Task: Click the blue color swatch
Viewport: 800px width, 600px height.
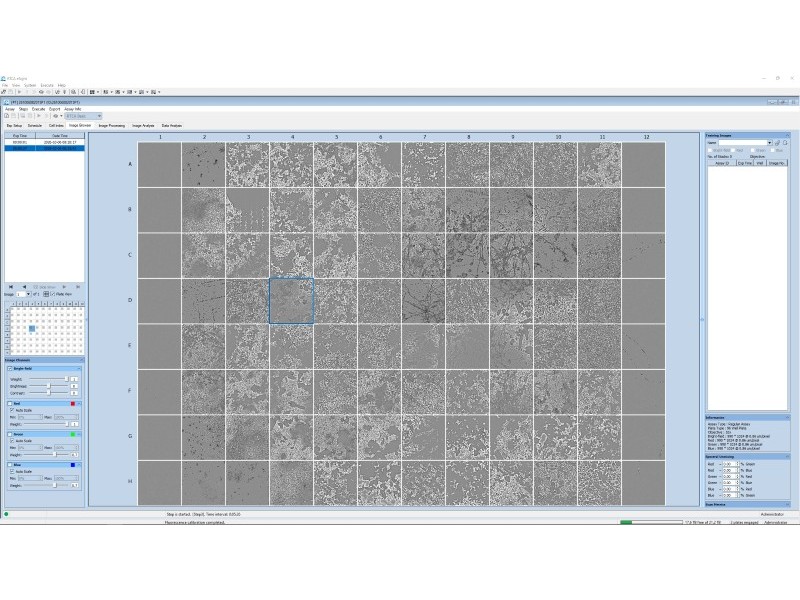Action: [x=72, y=465]
